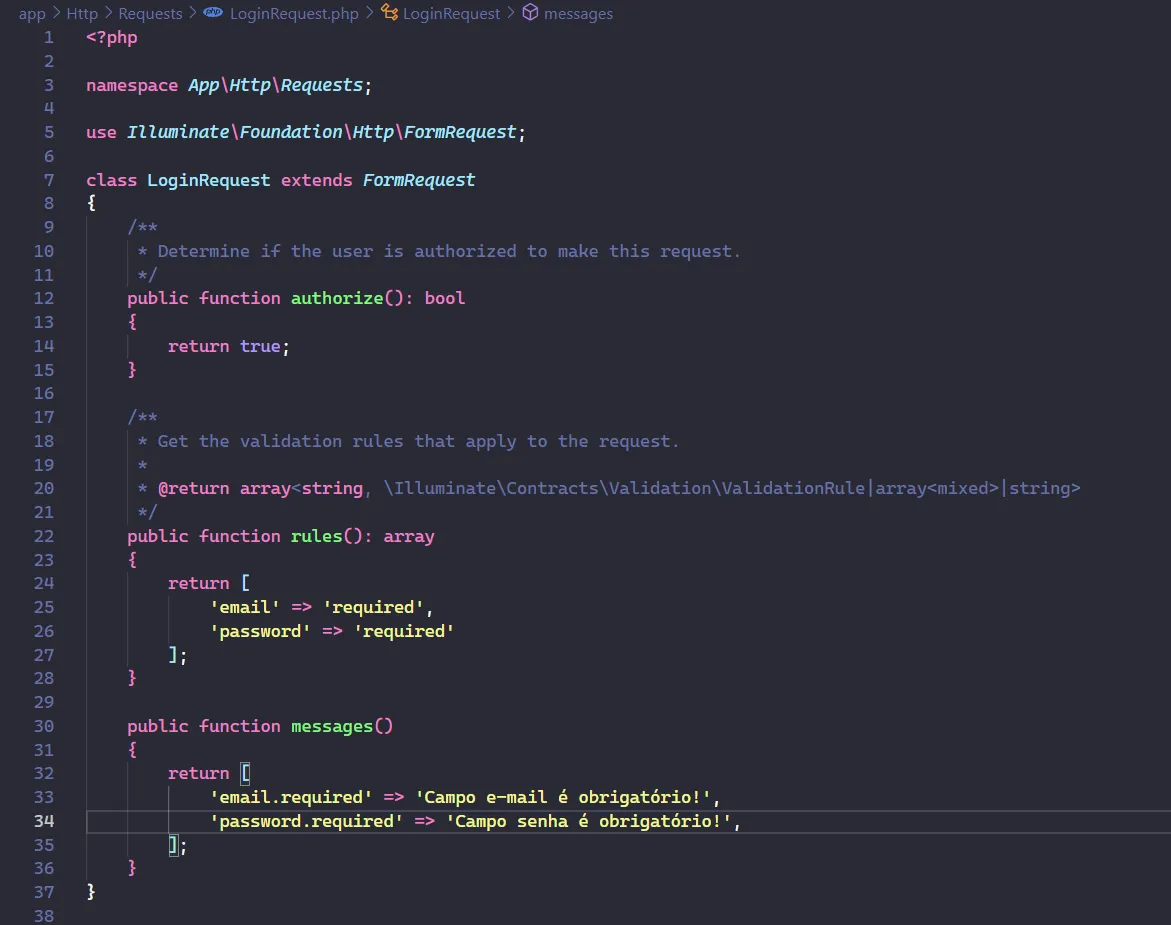The width and height of the screenshot is (1171, 925).
Task: Click line number 7 in the gutter
Action: click(x=49, y=180)
